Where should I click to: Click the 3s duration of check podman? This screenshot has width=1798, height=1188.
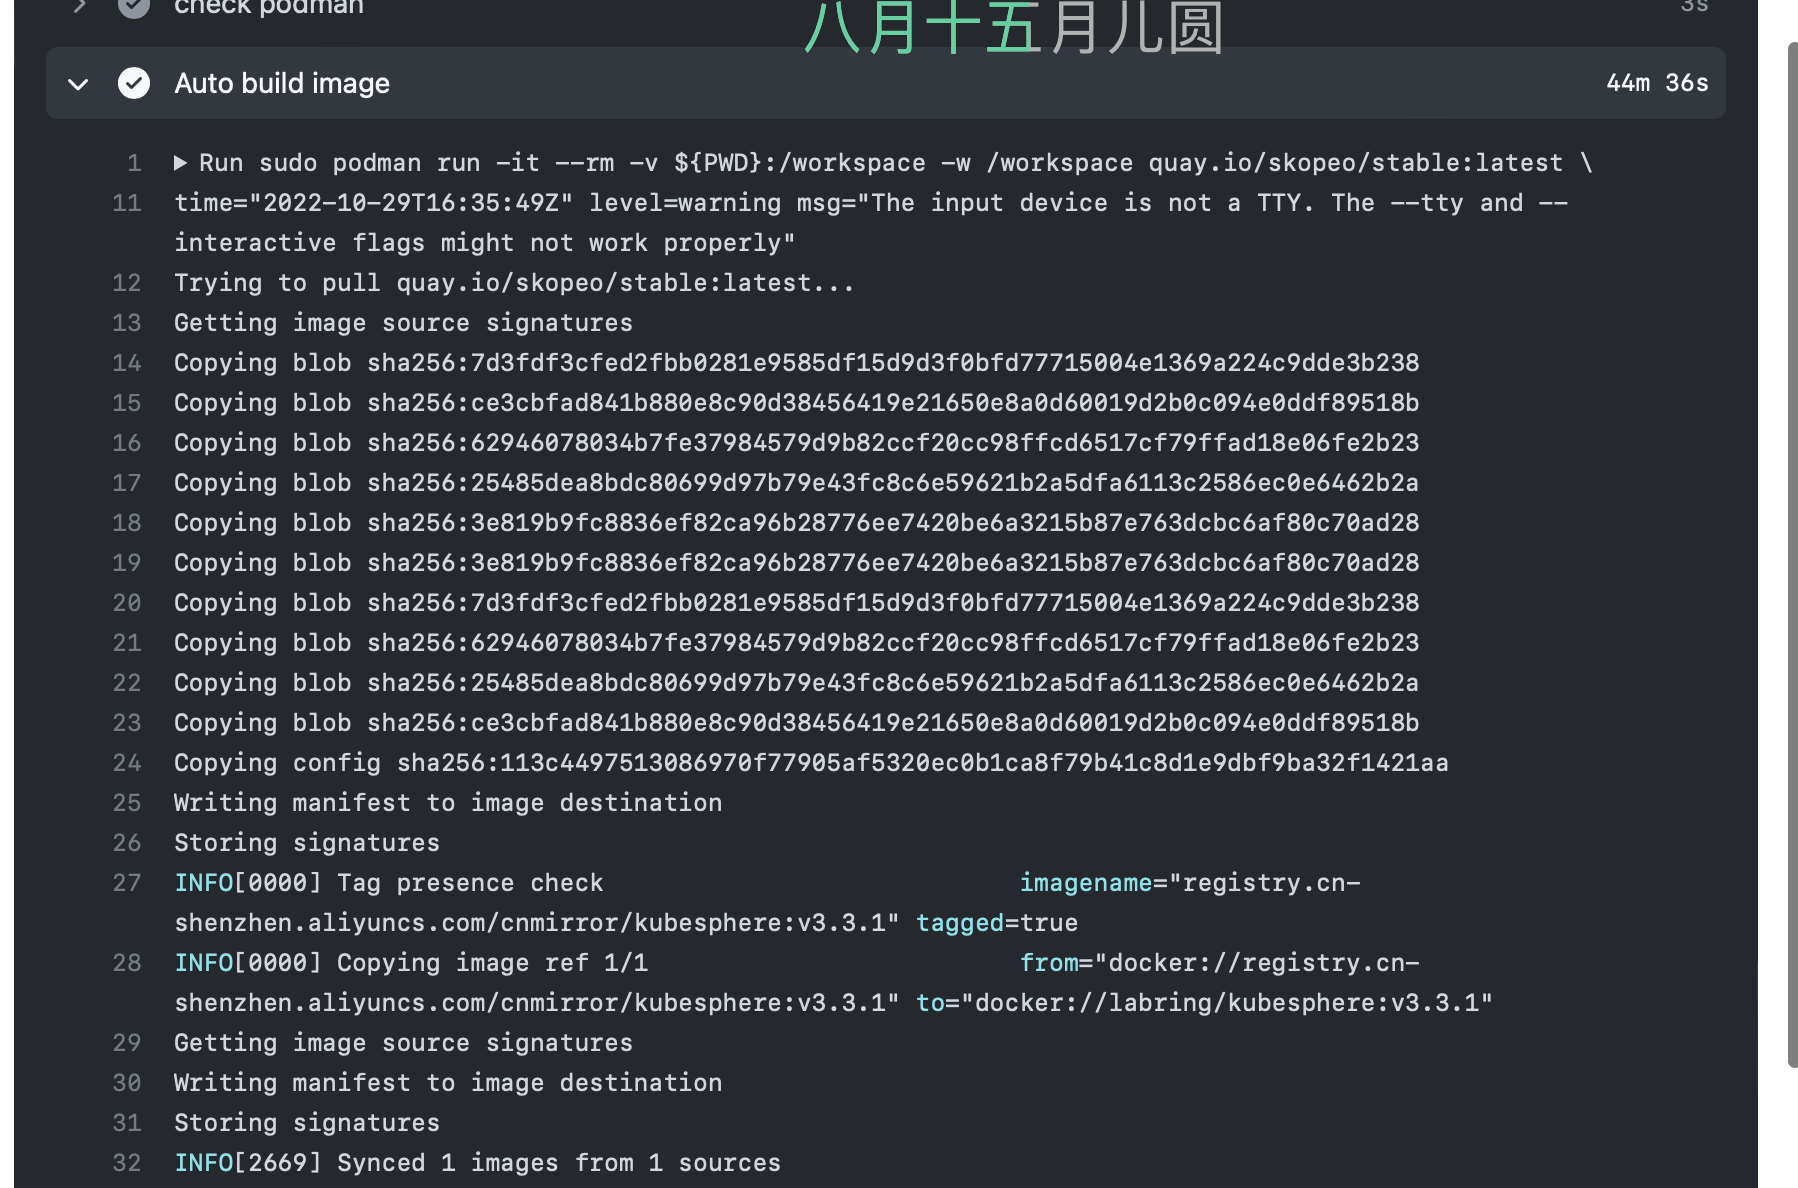1696,7
